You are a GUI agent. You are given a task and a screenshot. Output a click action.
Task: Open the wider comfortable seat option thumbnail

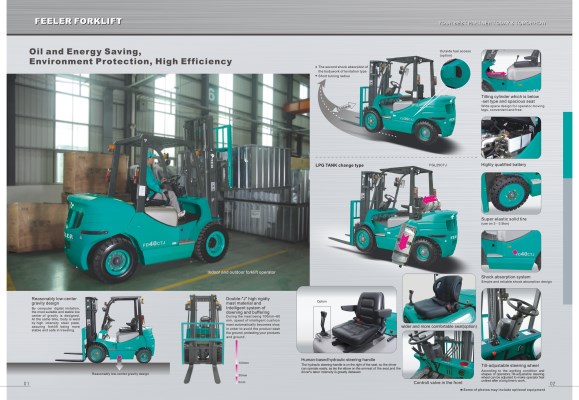439,298
